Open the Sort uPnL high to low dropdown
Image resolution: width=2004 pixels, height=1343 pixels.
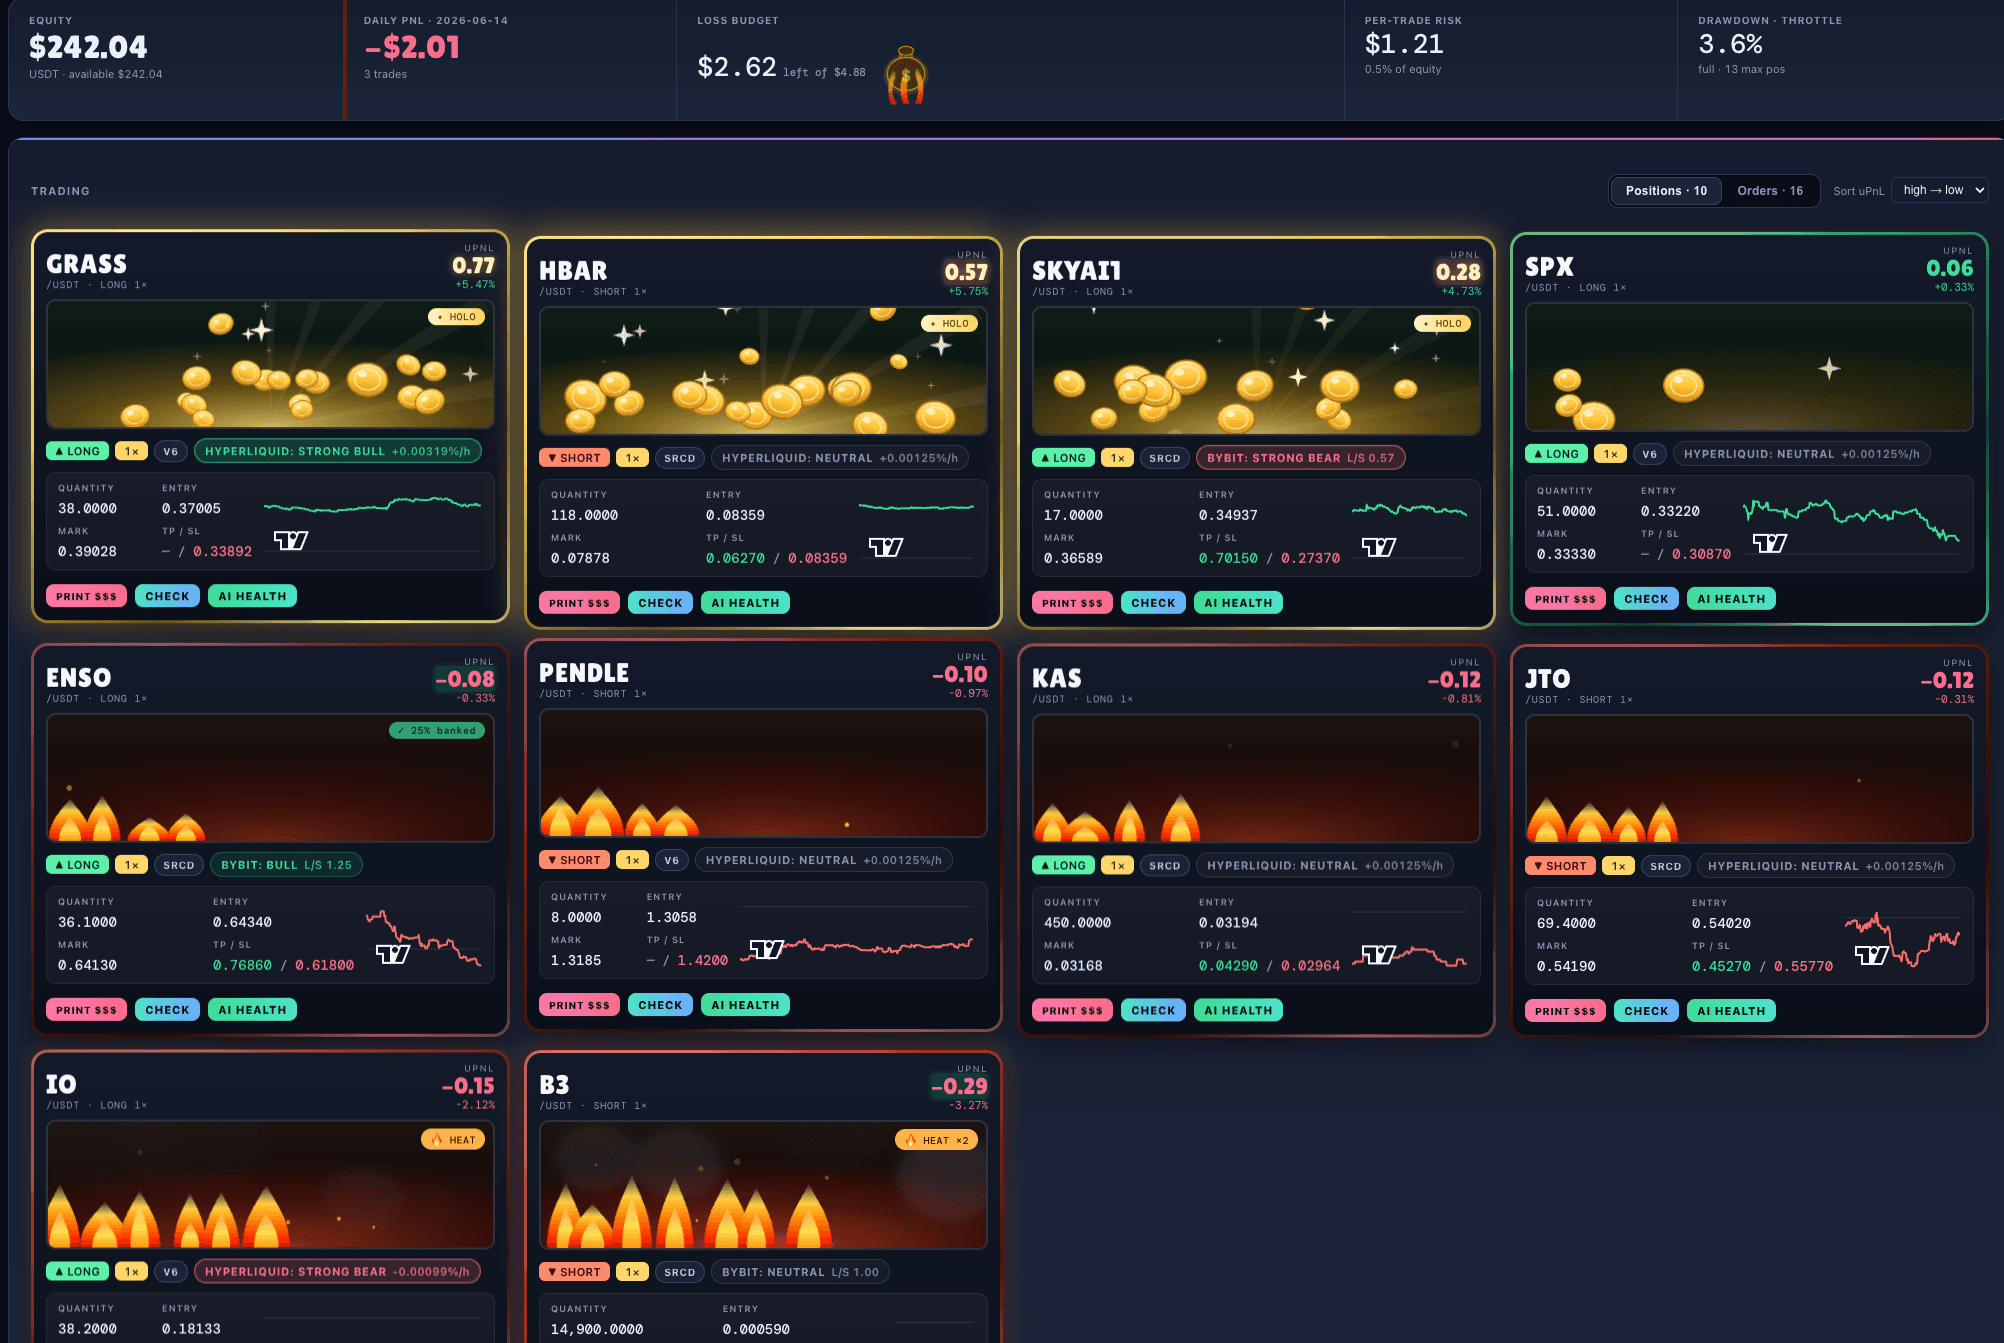pyautogui.click(x=1940, y=190)
